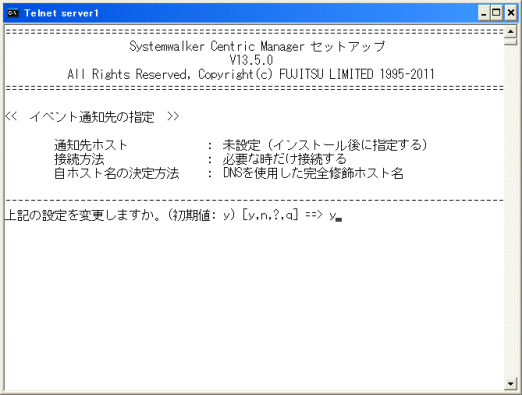Close the Telnet server1 window
Image resolution: width=522 pixels, height=395 pixels.
[510, 13]
